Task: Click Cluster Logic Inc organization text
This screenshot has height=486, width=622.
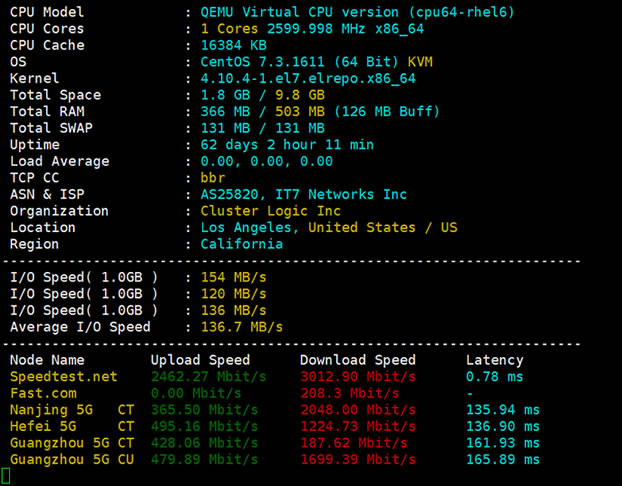Action: tap(271, 211)
